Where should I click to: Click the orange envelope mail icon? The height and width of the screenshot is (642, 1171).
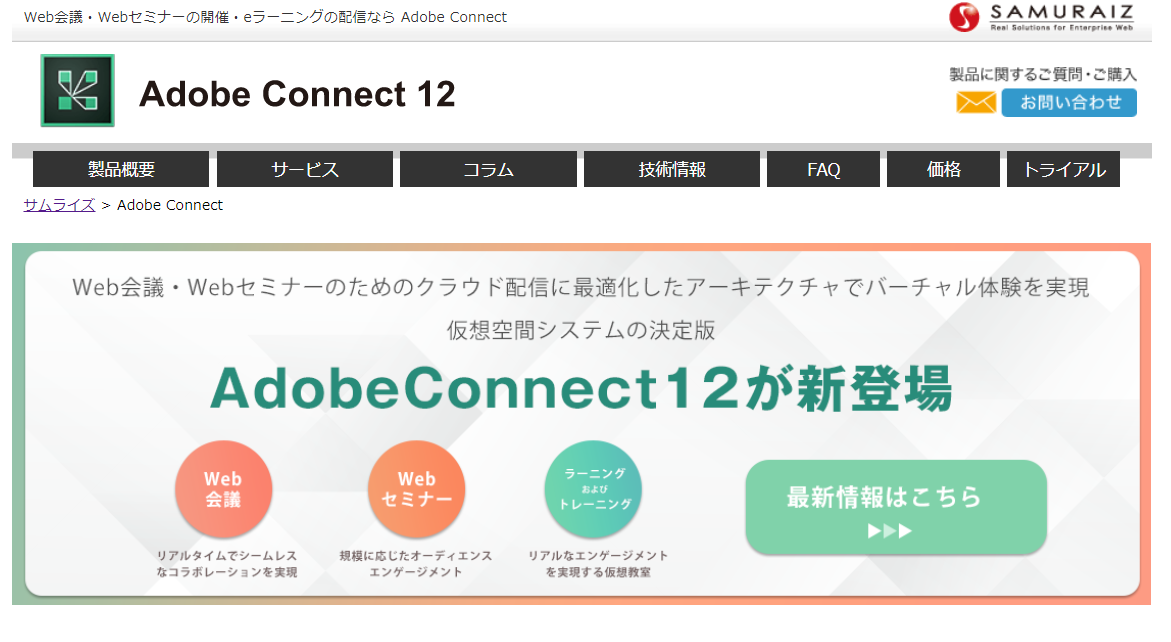976,102
